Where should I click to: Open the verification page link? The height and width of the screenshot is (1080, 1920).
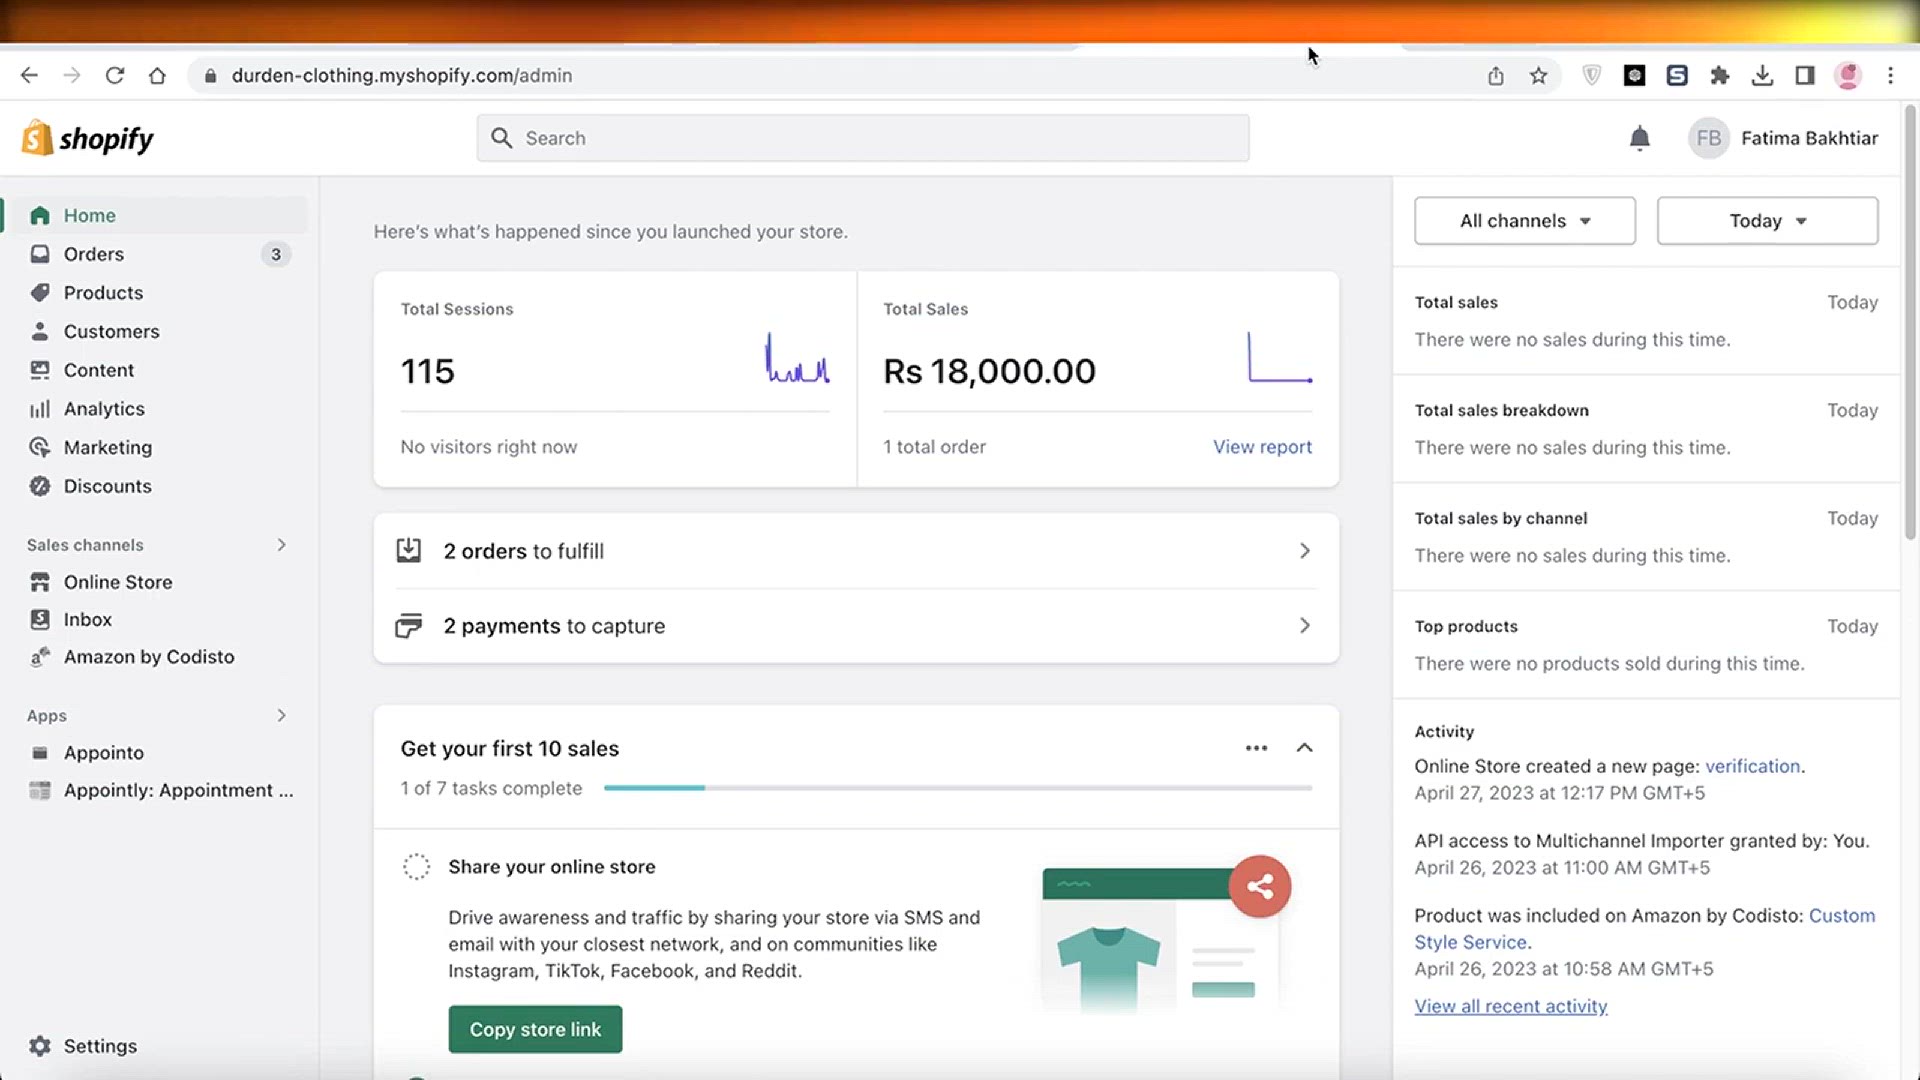pos(1752,766)
